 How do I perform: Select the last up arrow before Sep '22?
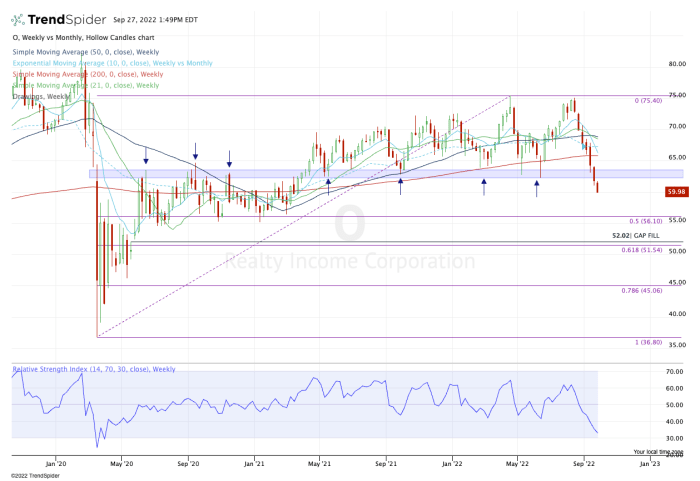pos(537,184)
